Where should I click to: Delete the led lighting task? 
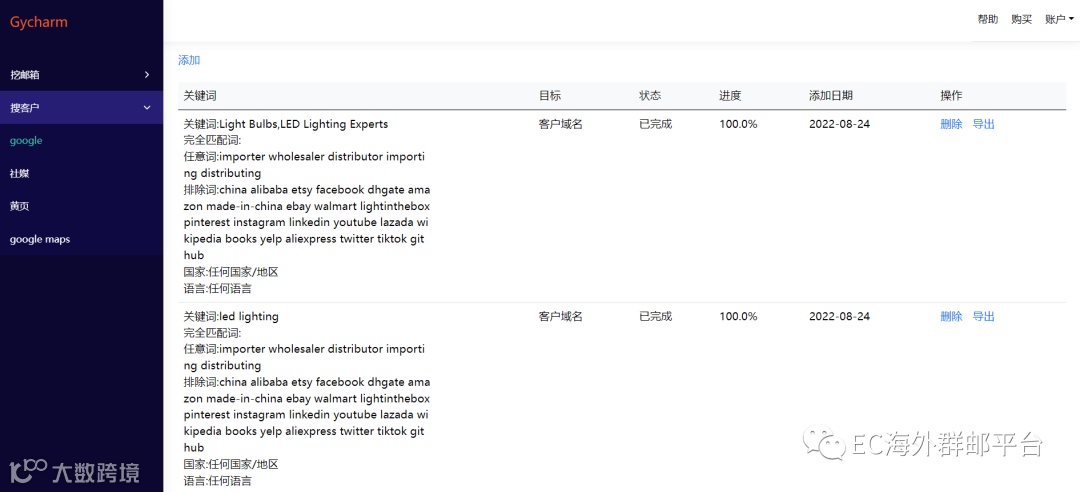pos(951,316)
